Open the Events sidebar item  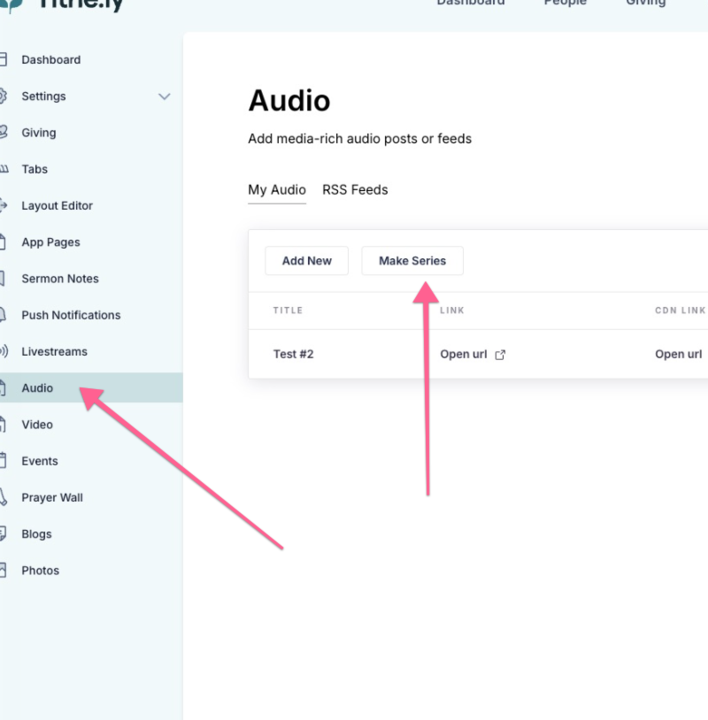[x=39, y=461]
